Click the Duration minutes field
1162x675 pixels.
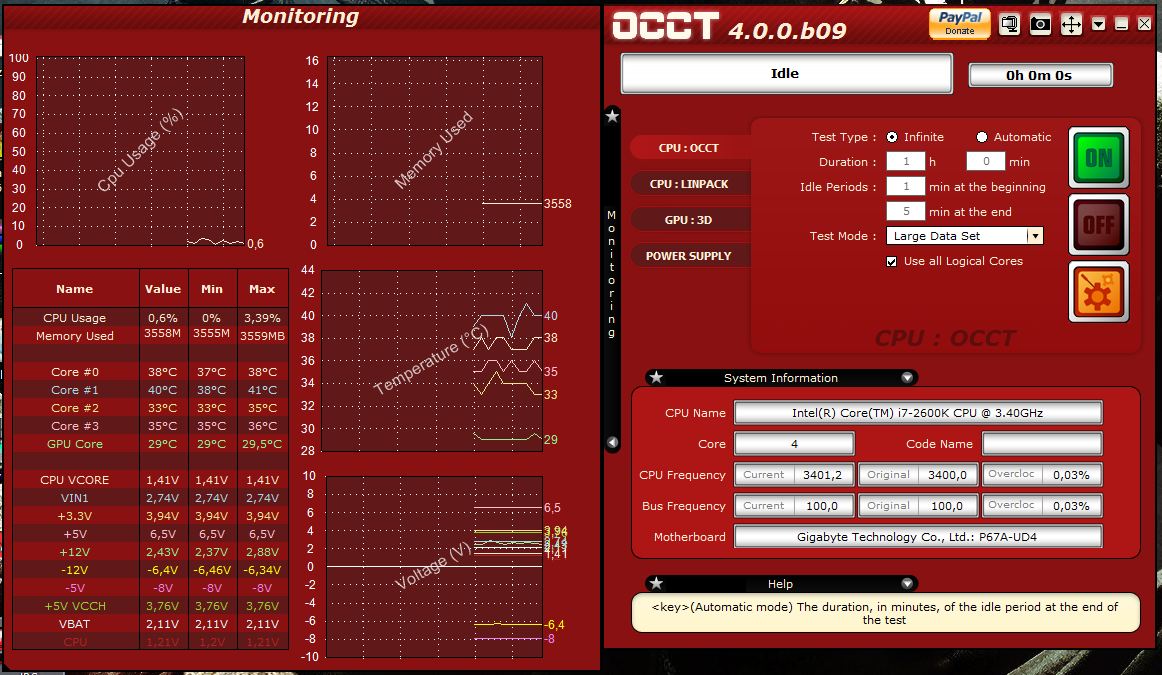(x=986, y=162)
